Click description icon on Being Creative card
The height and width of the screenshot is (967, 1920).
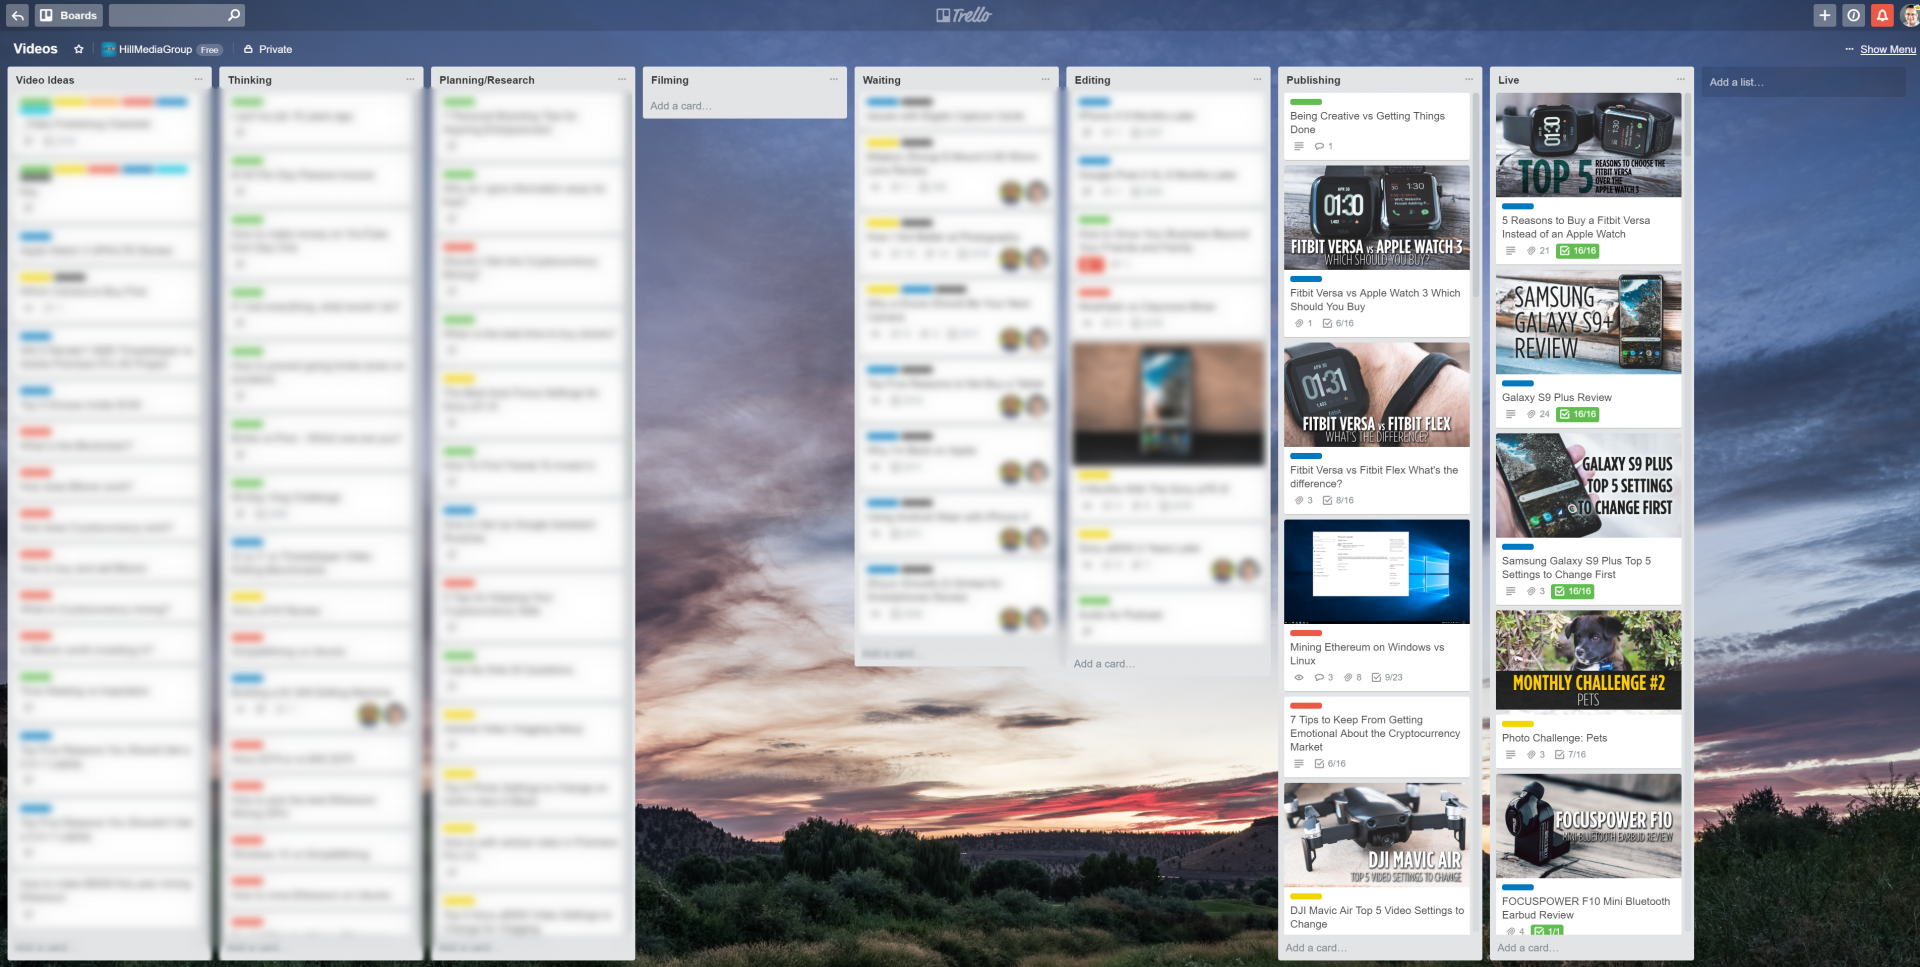coord(1298,146)
